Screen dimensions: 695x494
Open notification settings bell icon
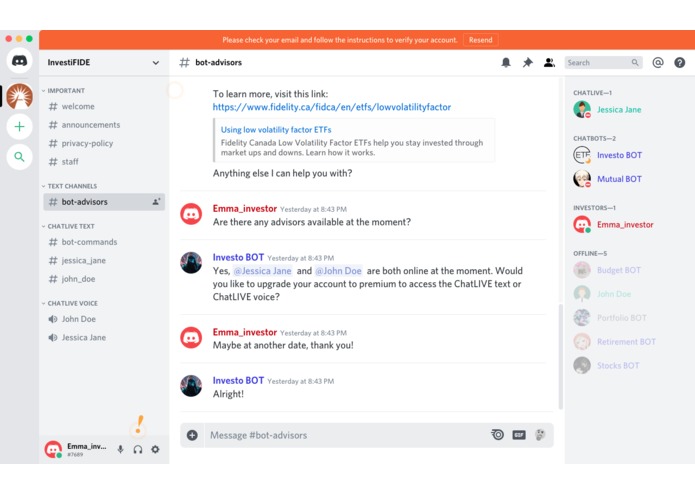pos(506,62)
